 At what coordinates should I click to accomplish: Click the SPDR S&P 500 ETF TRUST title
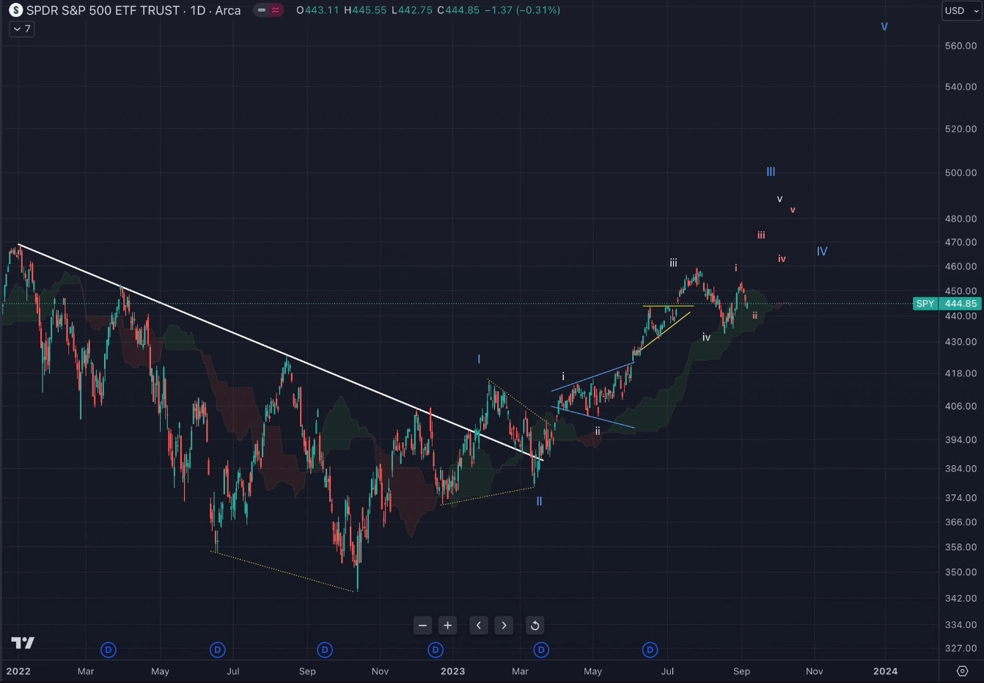click(x=103, y=10)
